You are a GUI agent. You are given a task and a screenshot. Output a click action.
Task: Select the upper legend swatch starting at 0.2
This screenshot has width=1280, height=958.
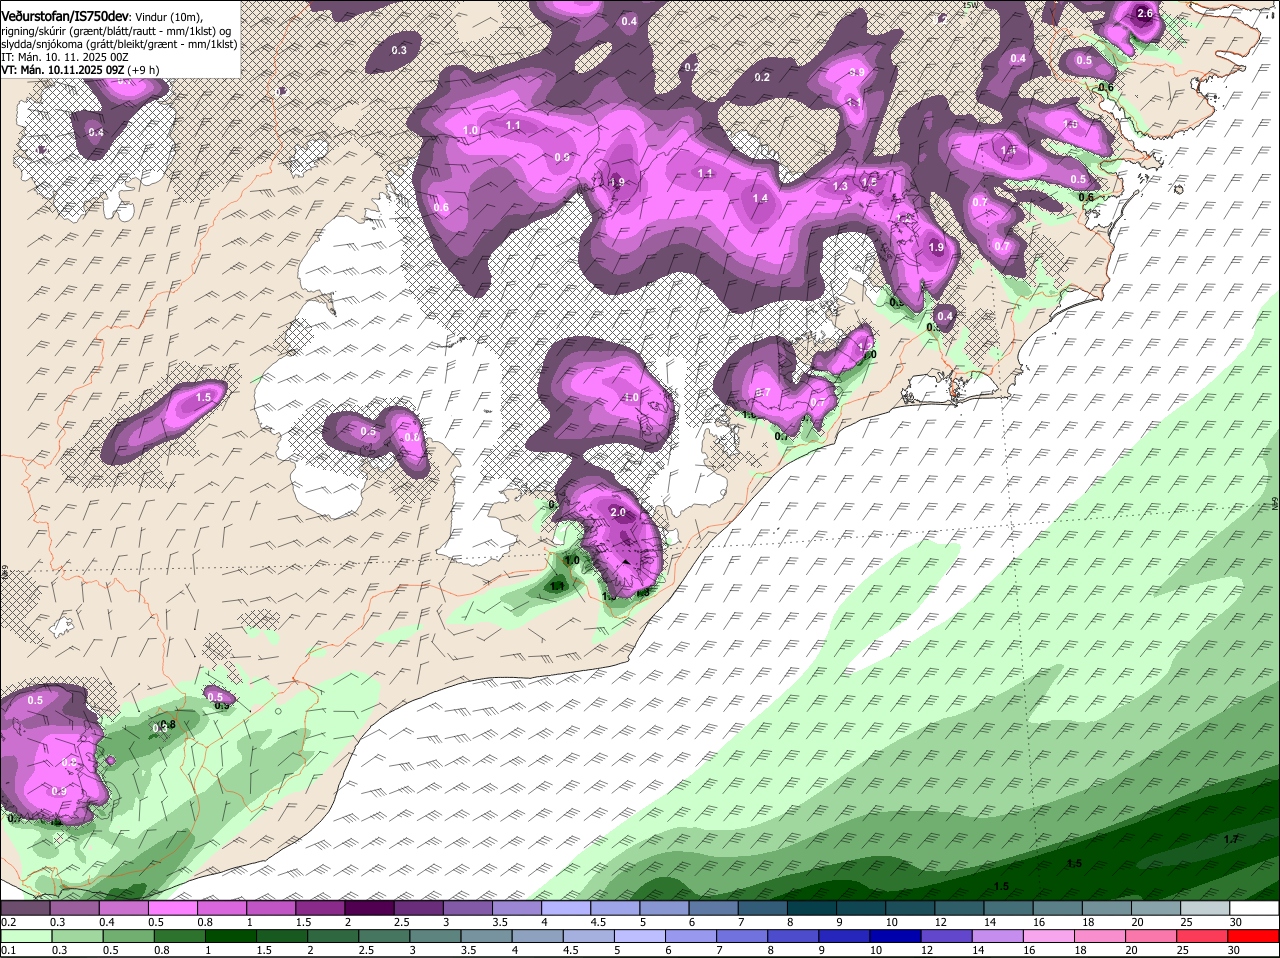[25, 907]
